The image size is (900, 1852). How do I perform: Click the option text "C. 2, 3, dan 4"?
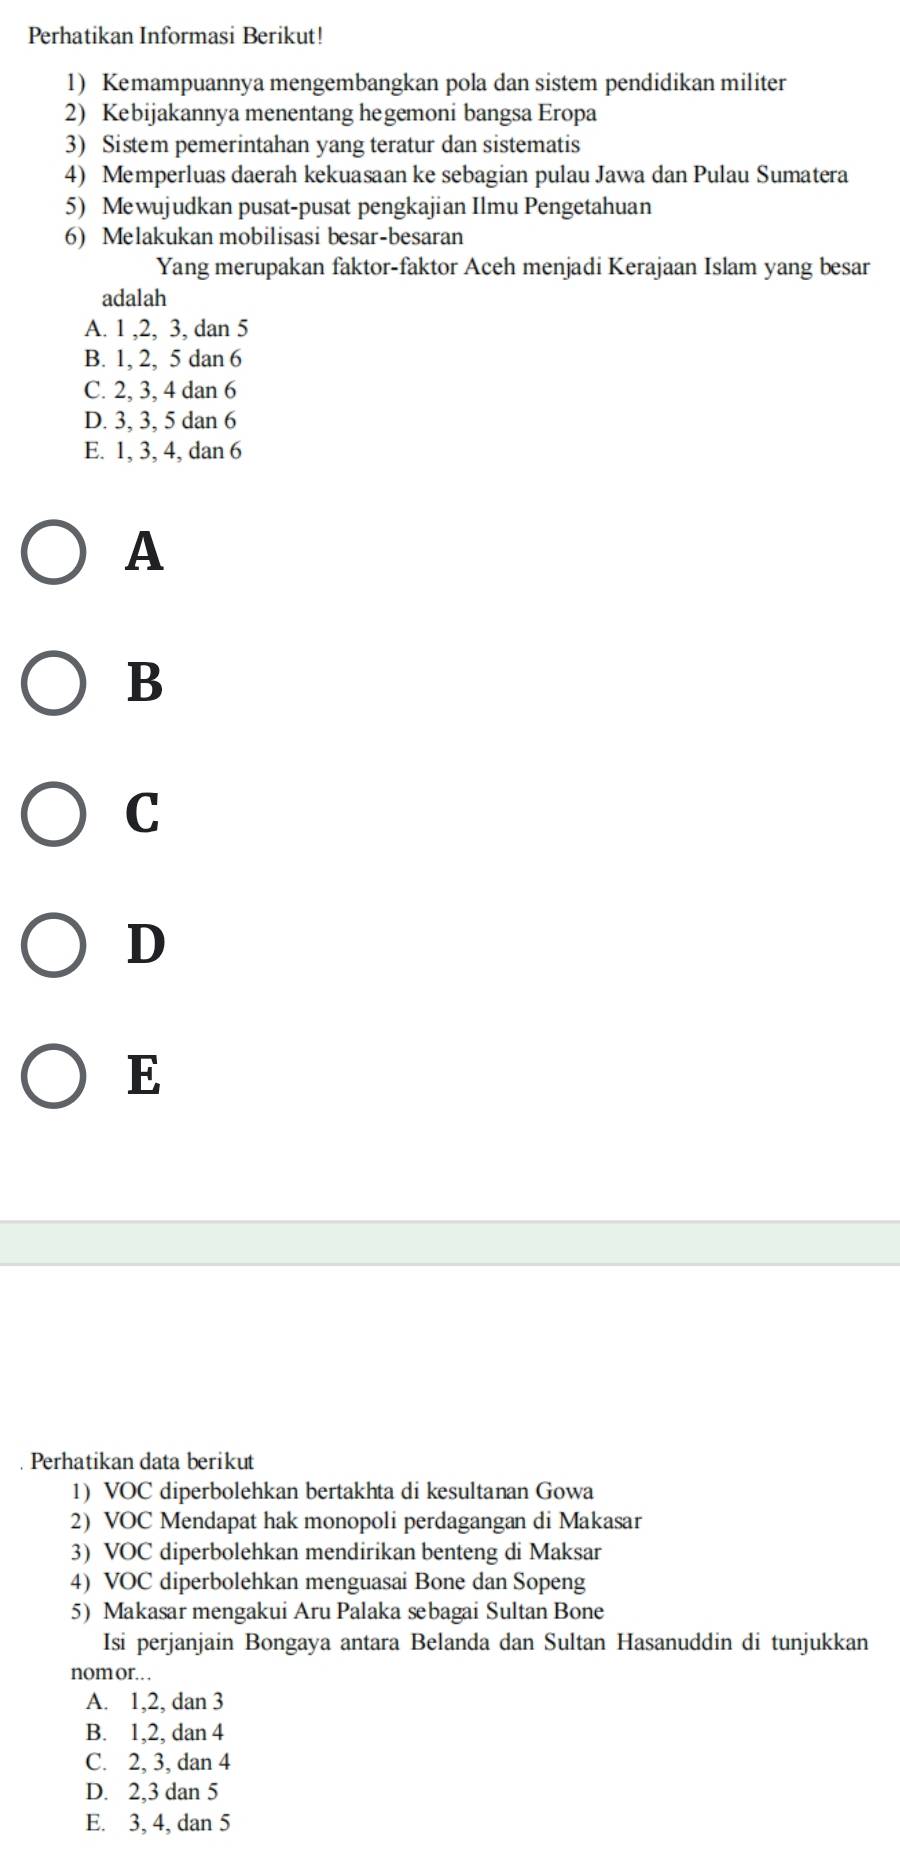(x=159, y=1762)
